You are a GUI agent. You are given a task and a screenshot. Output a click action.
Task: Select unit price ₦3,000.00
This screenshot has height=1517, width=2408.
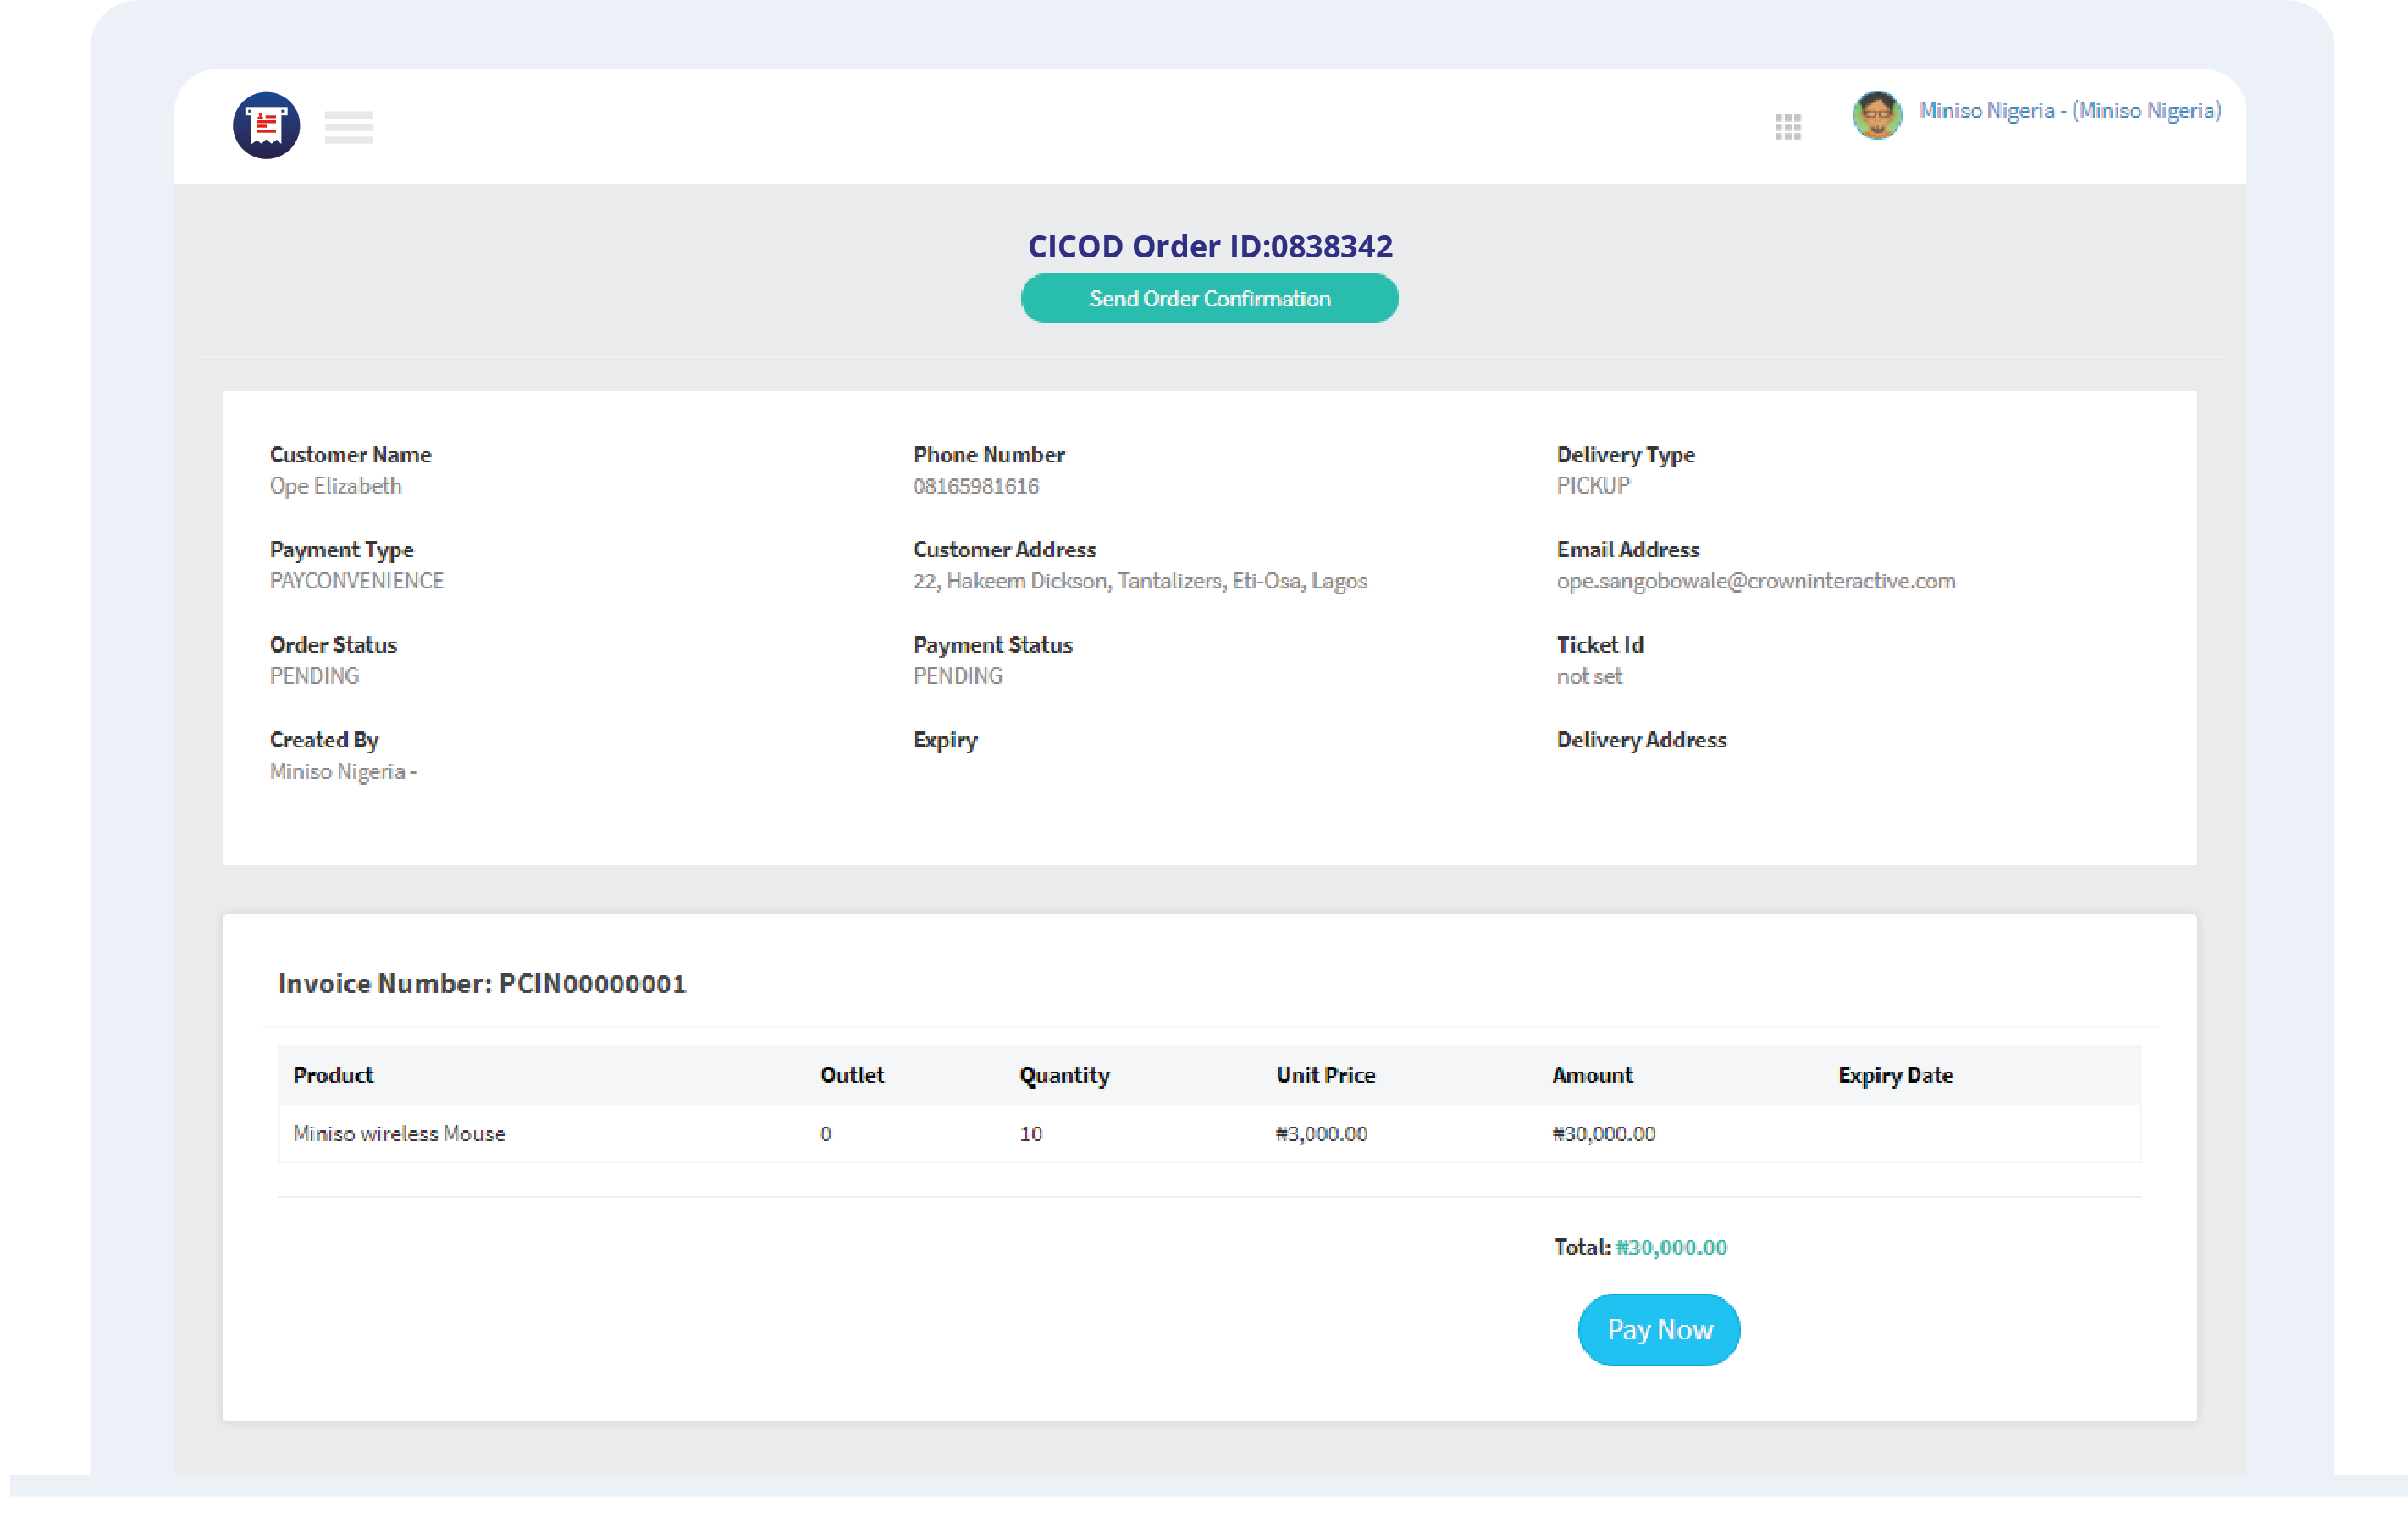tap(1321, 1133)
